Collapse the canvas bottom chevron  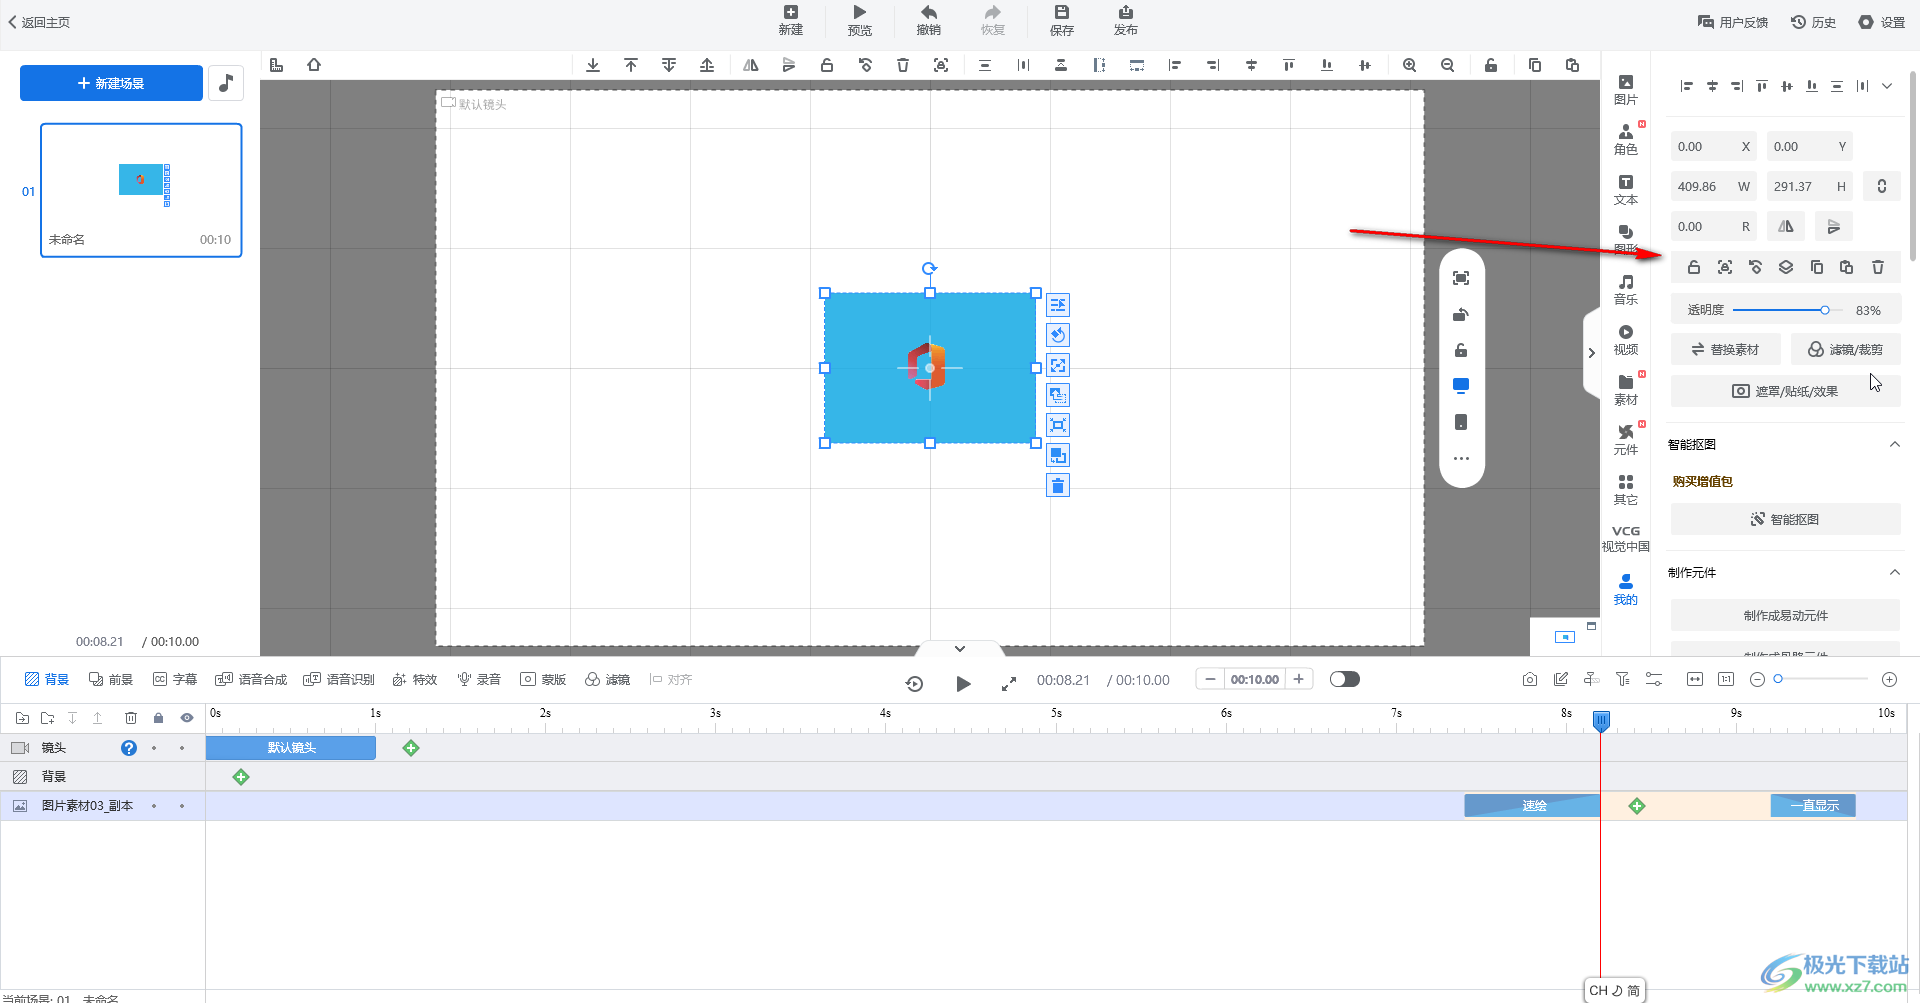coord(960,649)
